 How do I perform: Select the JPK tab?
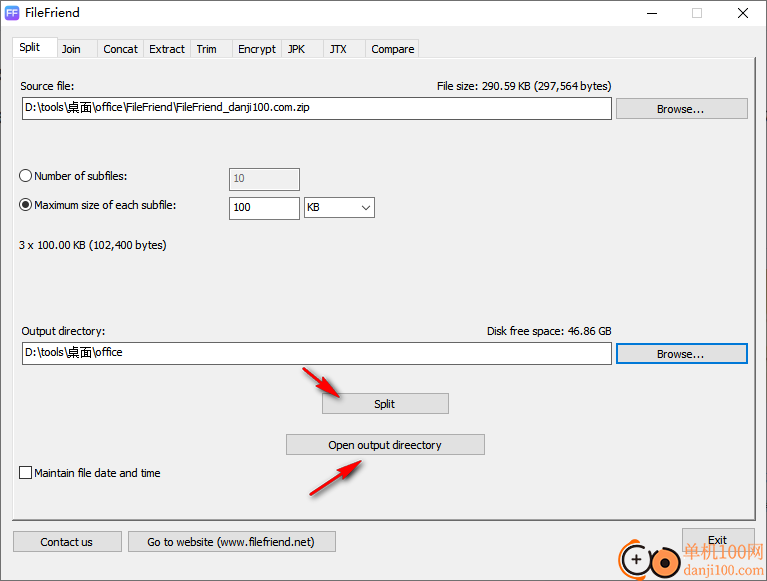302,49
